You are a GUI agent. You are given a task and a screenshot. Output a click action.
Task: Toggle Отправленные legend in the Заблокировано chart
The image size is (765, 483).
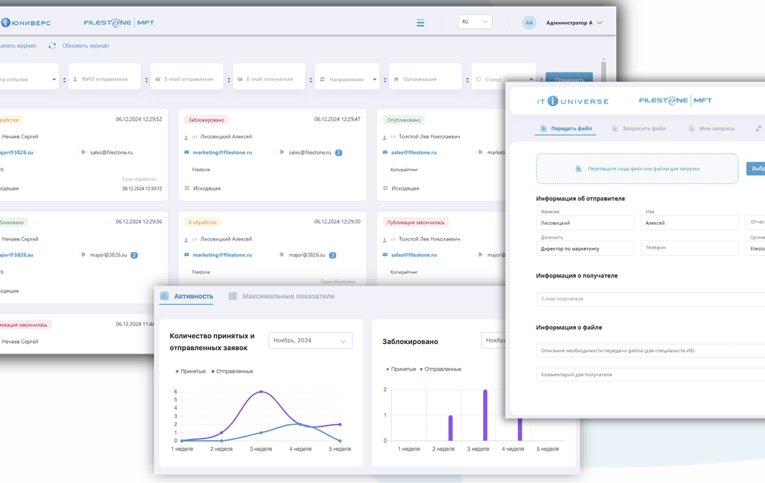coord(442,369)
